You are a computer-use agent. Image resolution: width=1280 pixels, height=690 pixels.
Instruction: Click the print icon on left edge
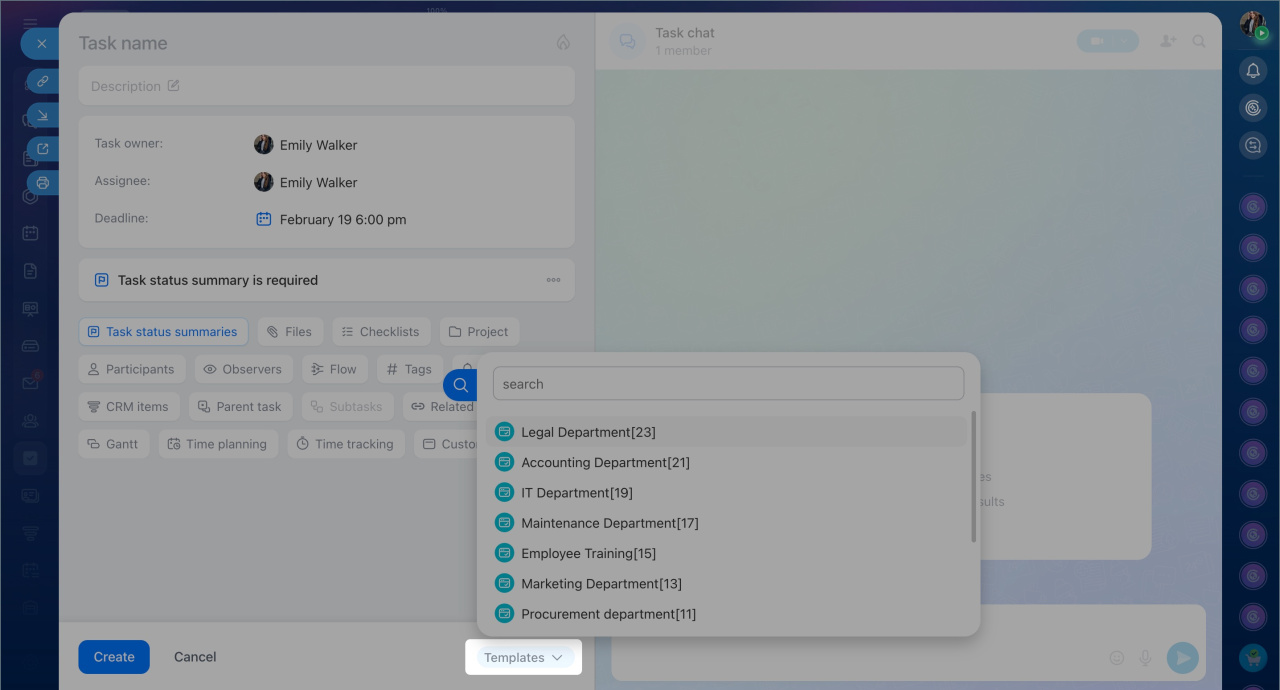[x=43, y=183]
